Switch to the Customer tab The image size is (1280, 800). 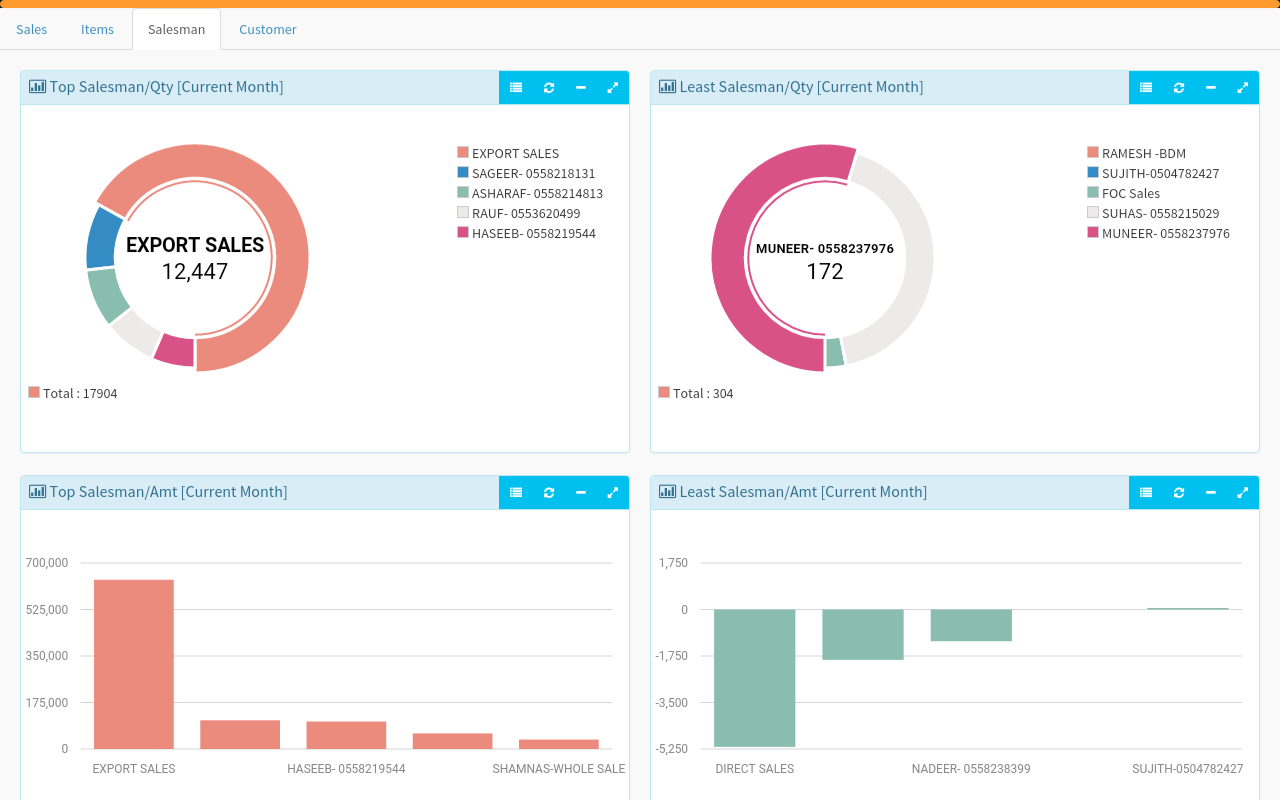coord(268,29)
